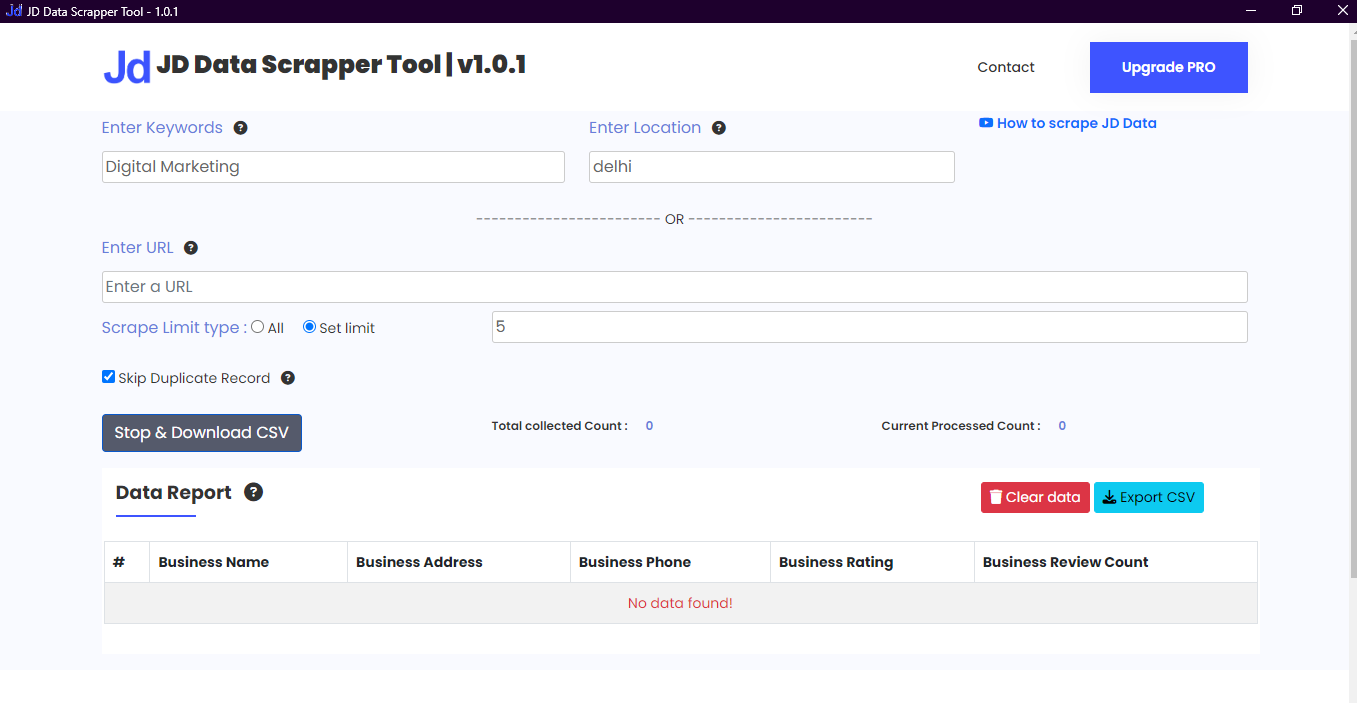Image resolution: width=1357 pixels, height=703 pixels.
Task: Click the Total collected Count label
Action: tap(560, 426)
